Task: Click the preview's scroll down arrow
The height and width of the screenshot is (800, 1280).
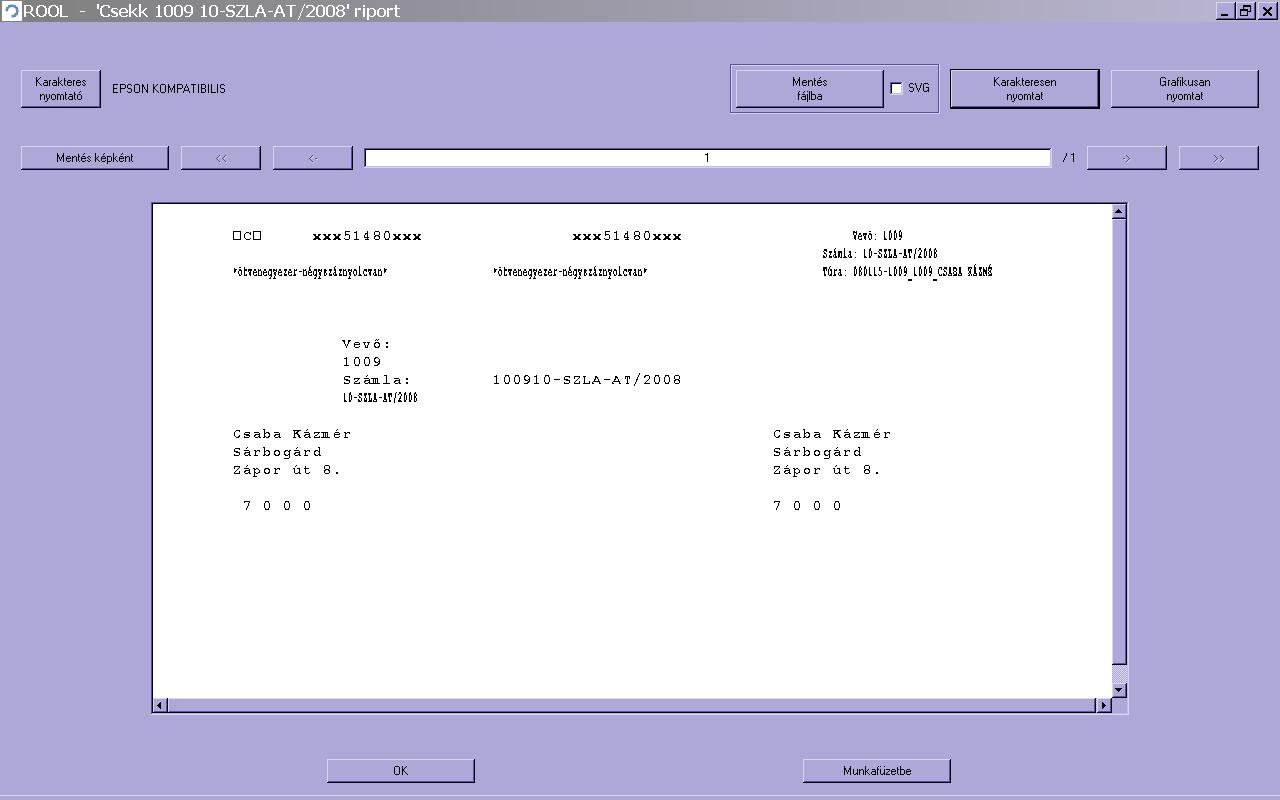Action: (1119, 690)
